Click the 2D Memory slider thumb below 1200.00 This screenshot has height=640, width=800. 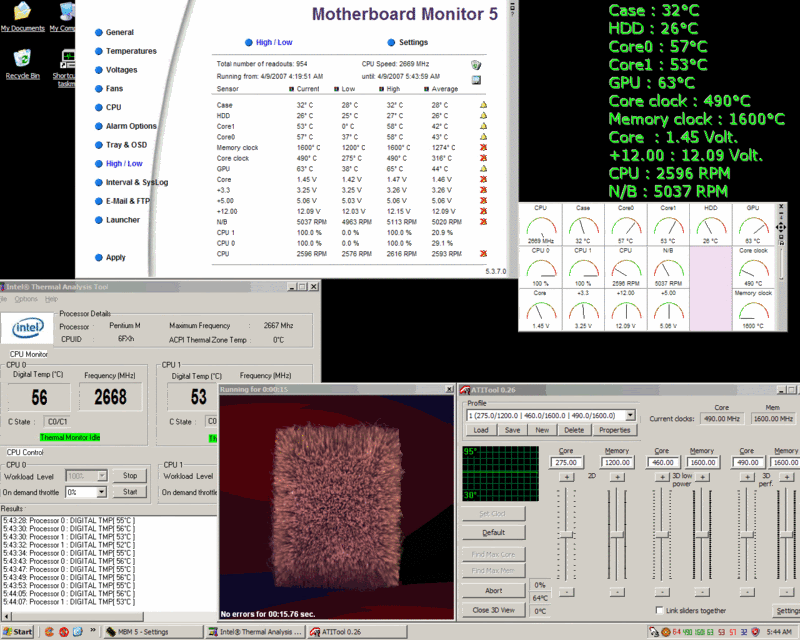617,534
